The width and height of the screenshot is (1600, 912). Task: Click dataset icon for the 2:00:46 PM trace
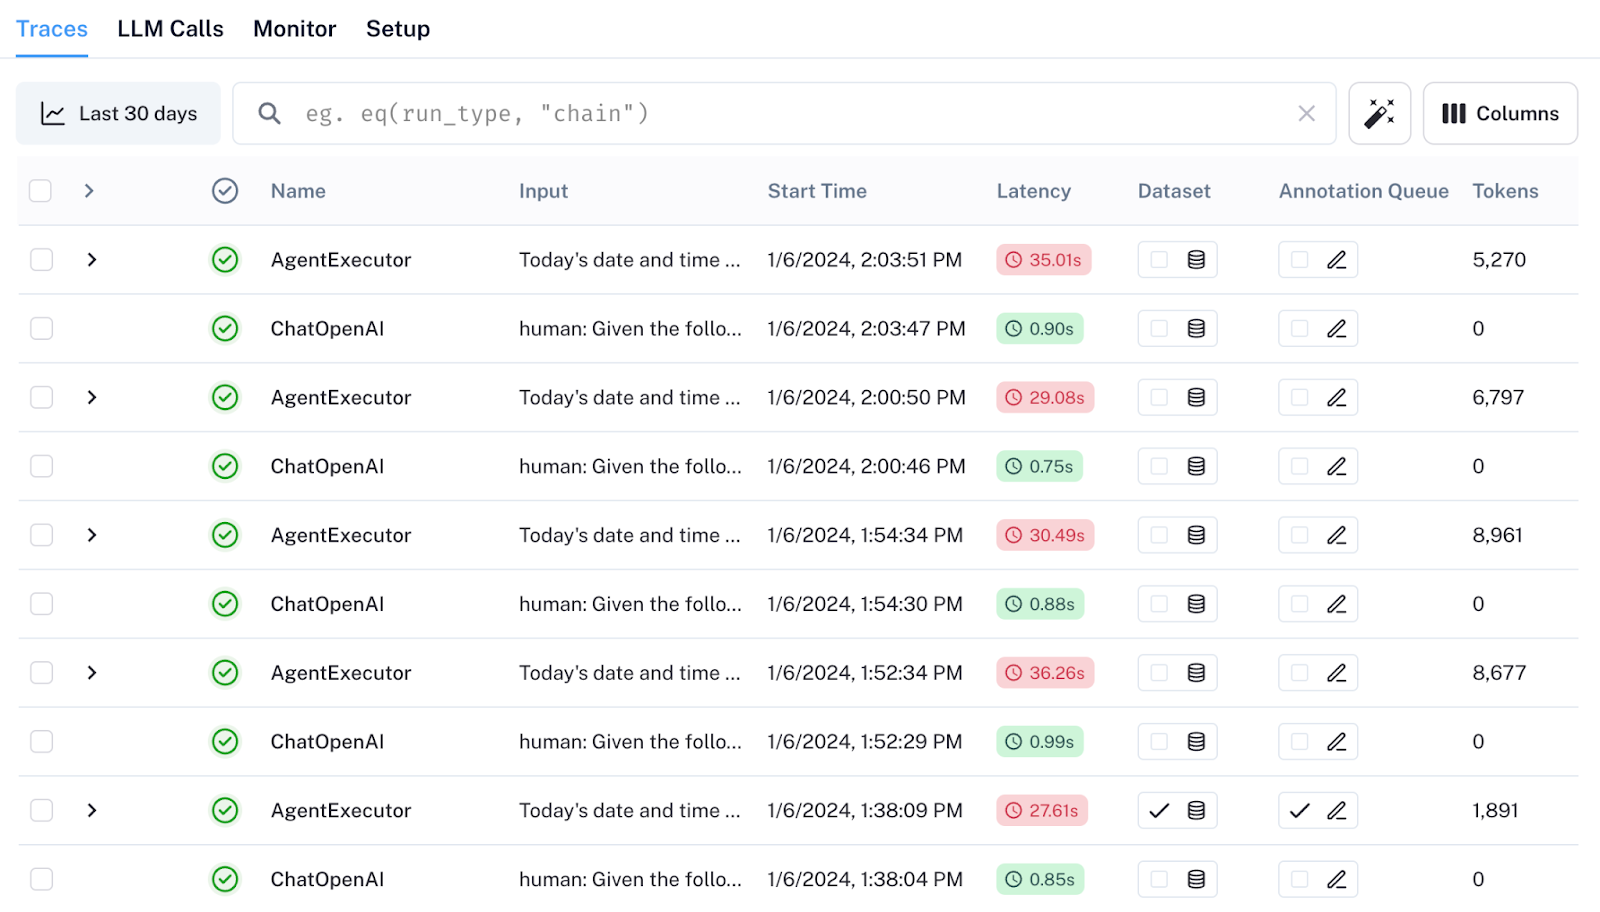point(1196,466)
